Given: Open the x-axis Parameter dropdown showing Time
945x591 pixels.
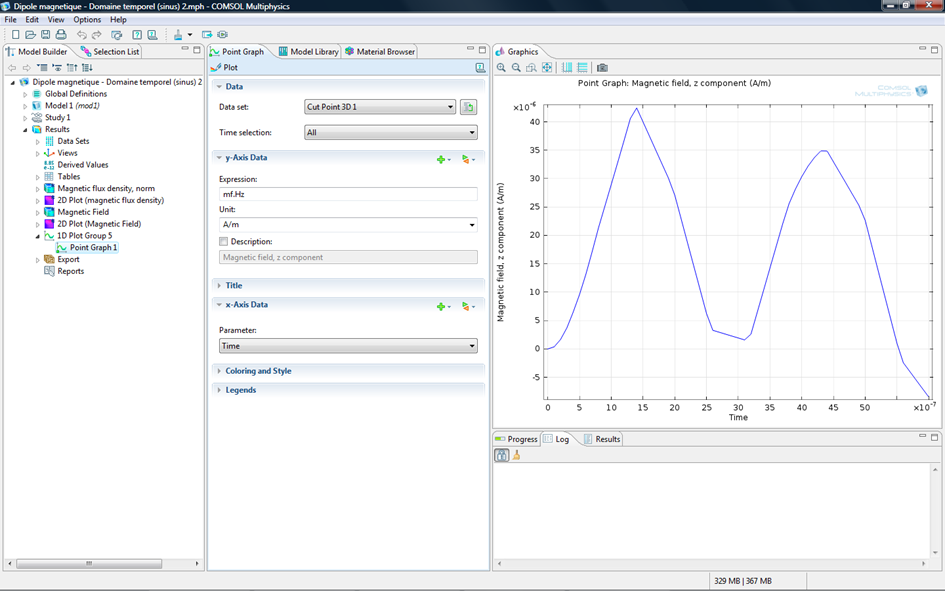Looking at the screenshot, I should pos(348,346).
